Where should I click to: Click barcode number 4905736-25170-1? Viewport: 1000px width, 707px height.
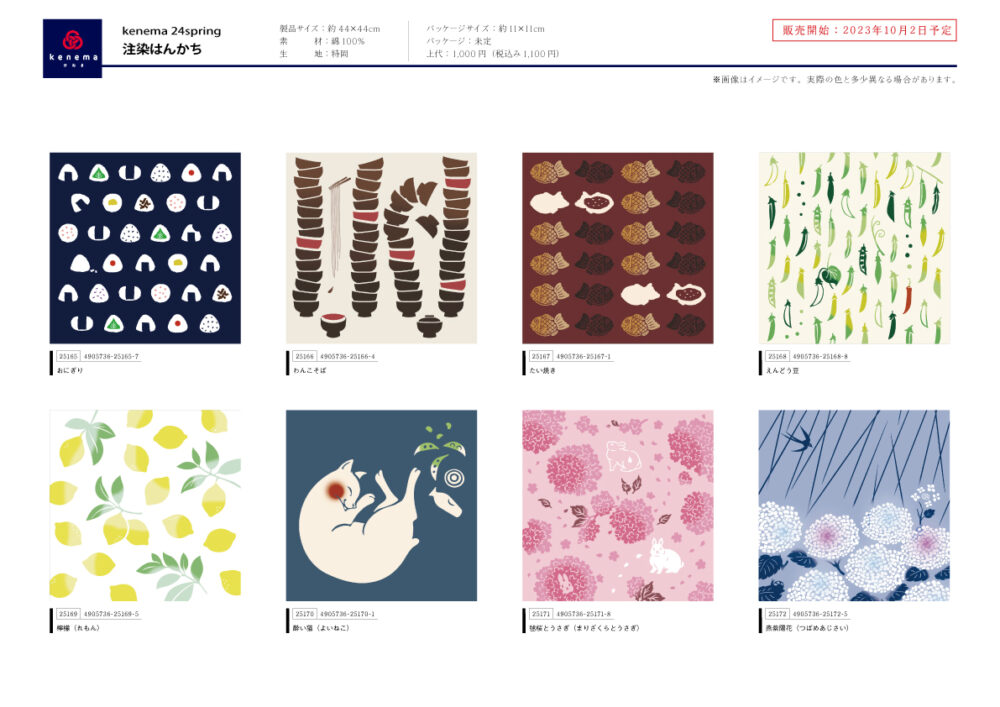[348, 614]
